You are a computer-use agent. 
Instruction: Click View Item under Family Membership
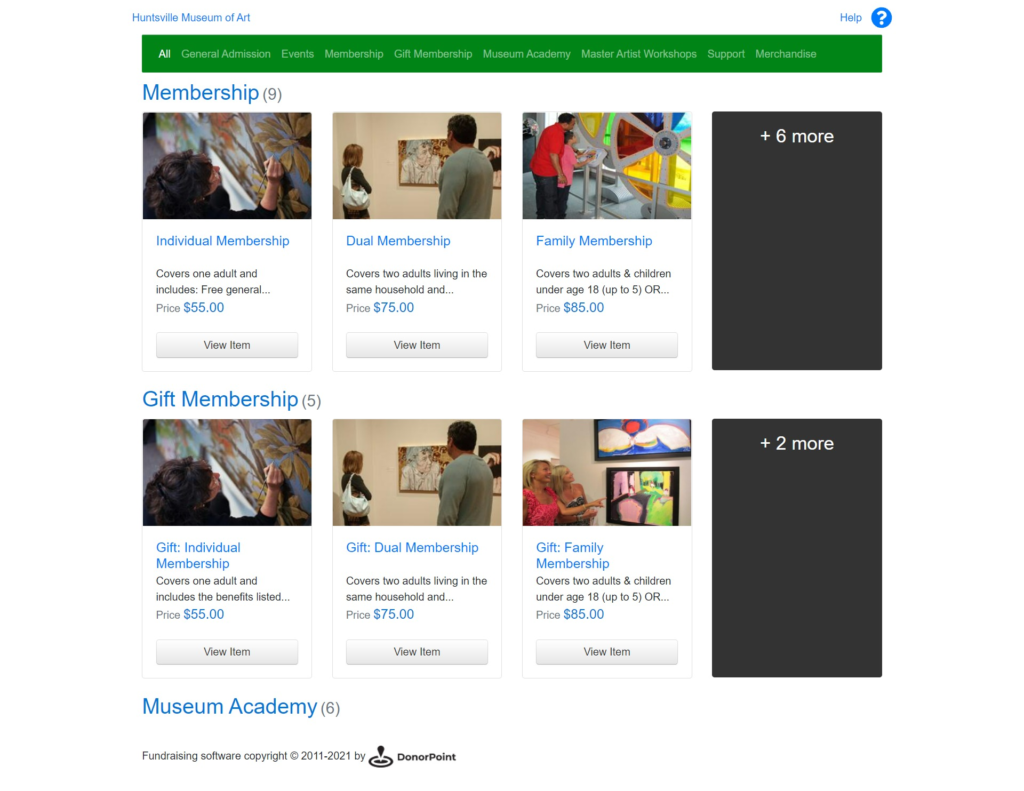pos(607,345)
